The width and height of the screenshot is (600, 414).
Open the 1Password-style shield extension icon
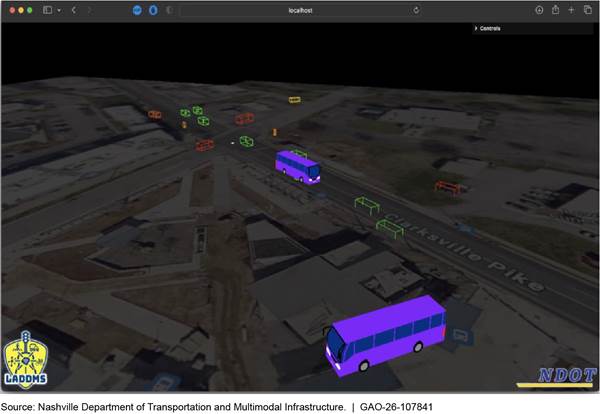click(x=152, y=10)
